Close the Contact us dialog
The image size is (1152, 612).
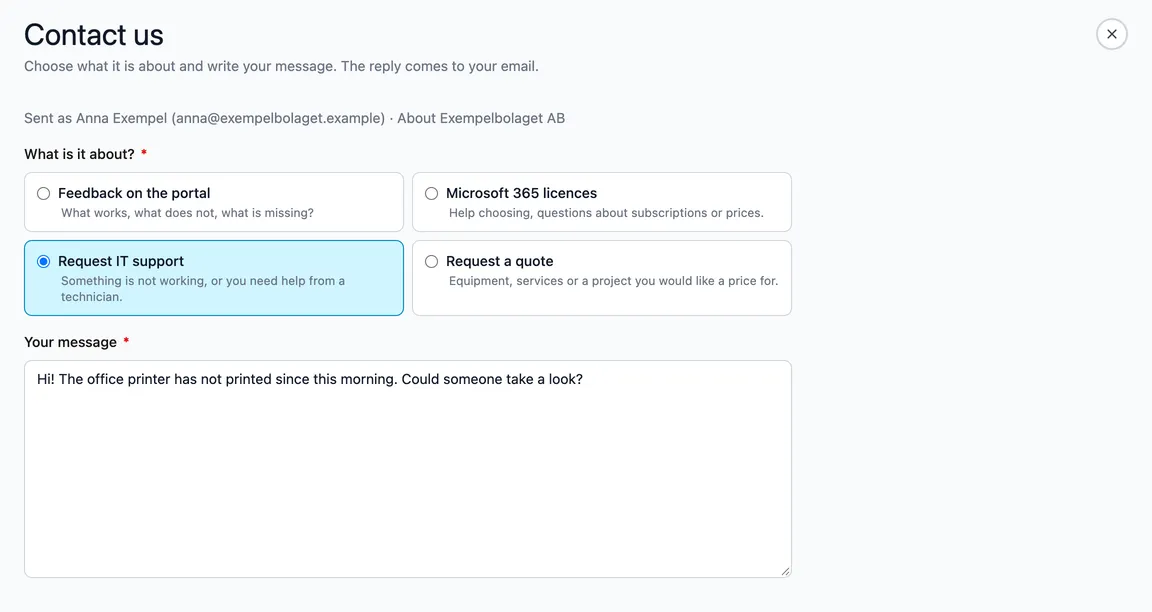(1112, 35)
